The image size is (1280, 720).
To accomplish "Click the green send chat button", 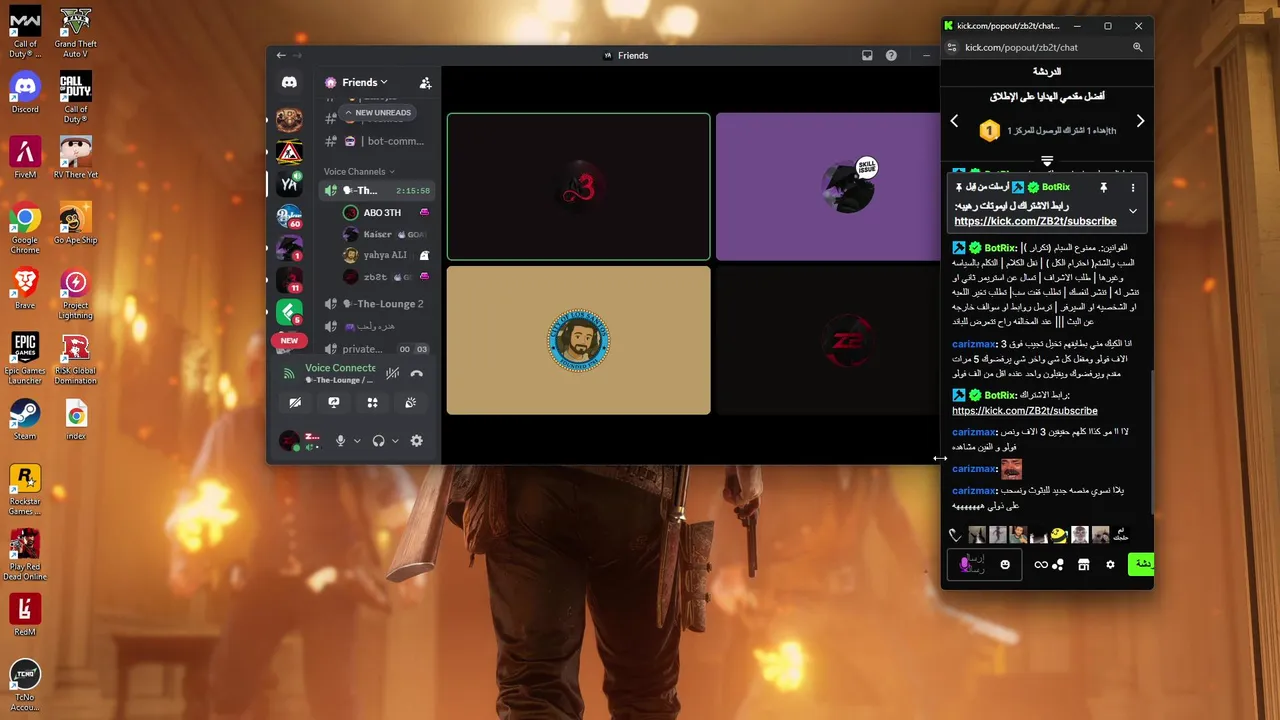I will 1141,564.
